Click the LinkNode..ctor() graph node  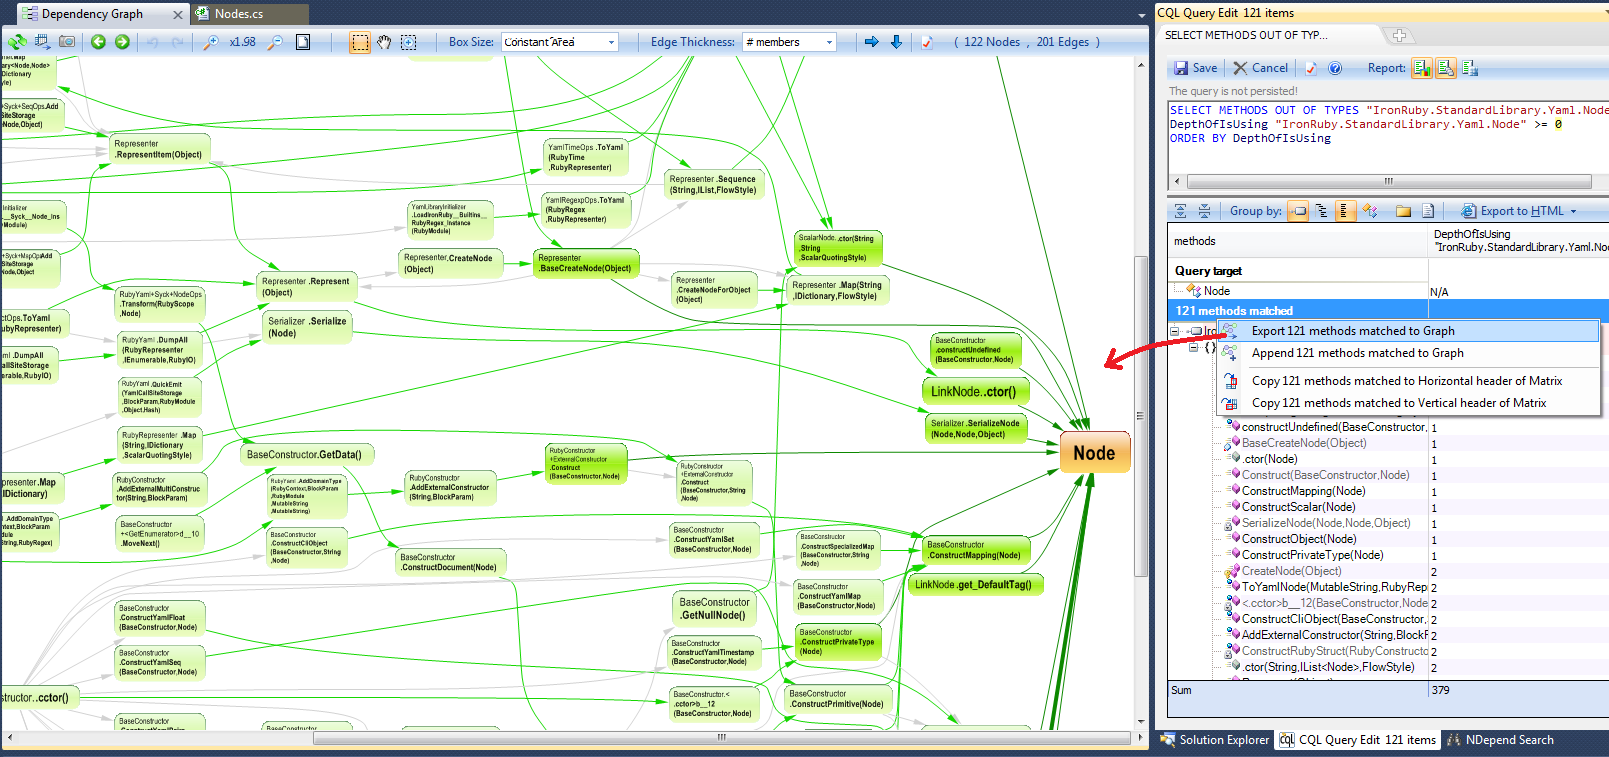pyautogui.click(x=974, y=391)
